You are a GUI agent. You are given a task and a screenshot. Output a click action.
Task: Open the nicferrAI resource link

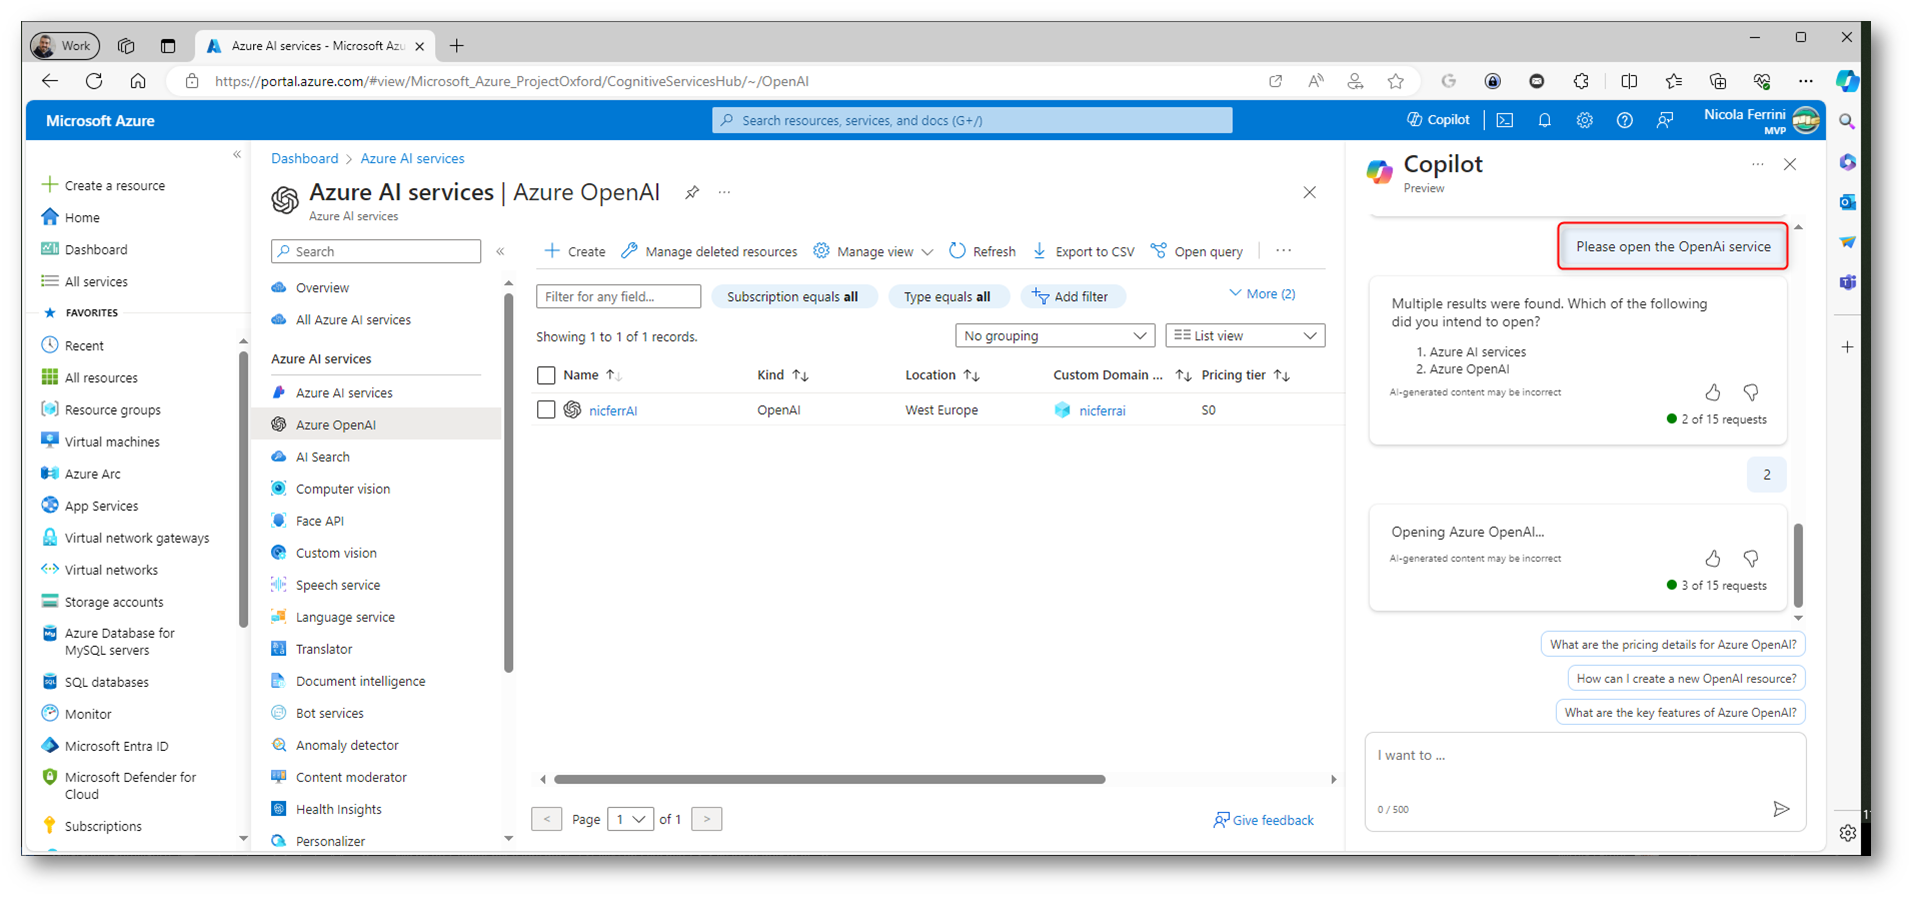tap(613, 410)
